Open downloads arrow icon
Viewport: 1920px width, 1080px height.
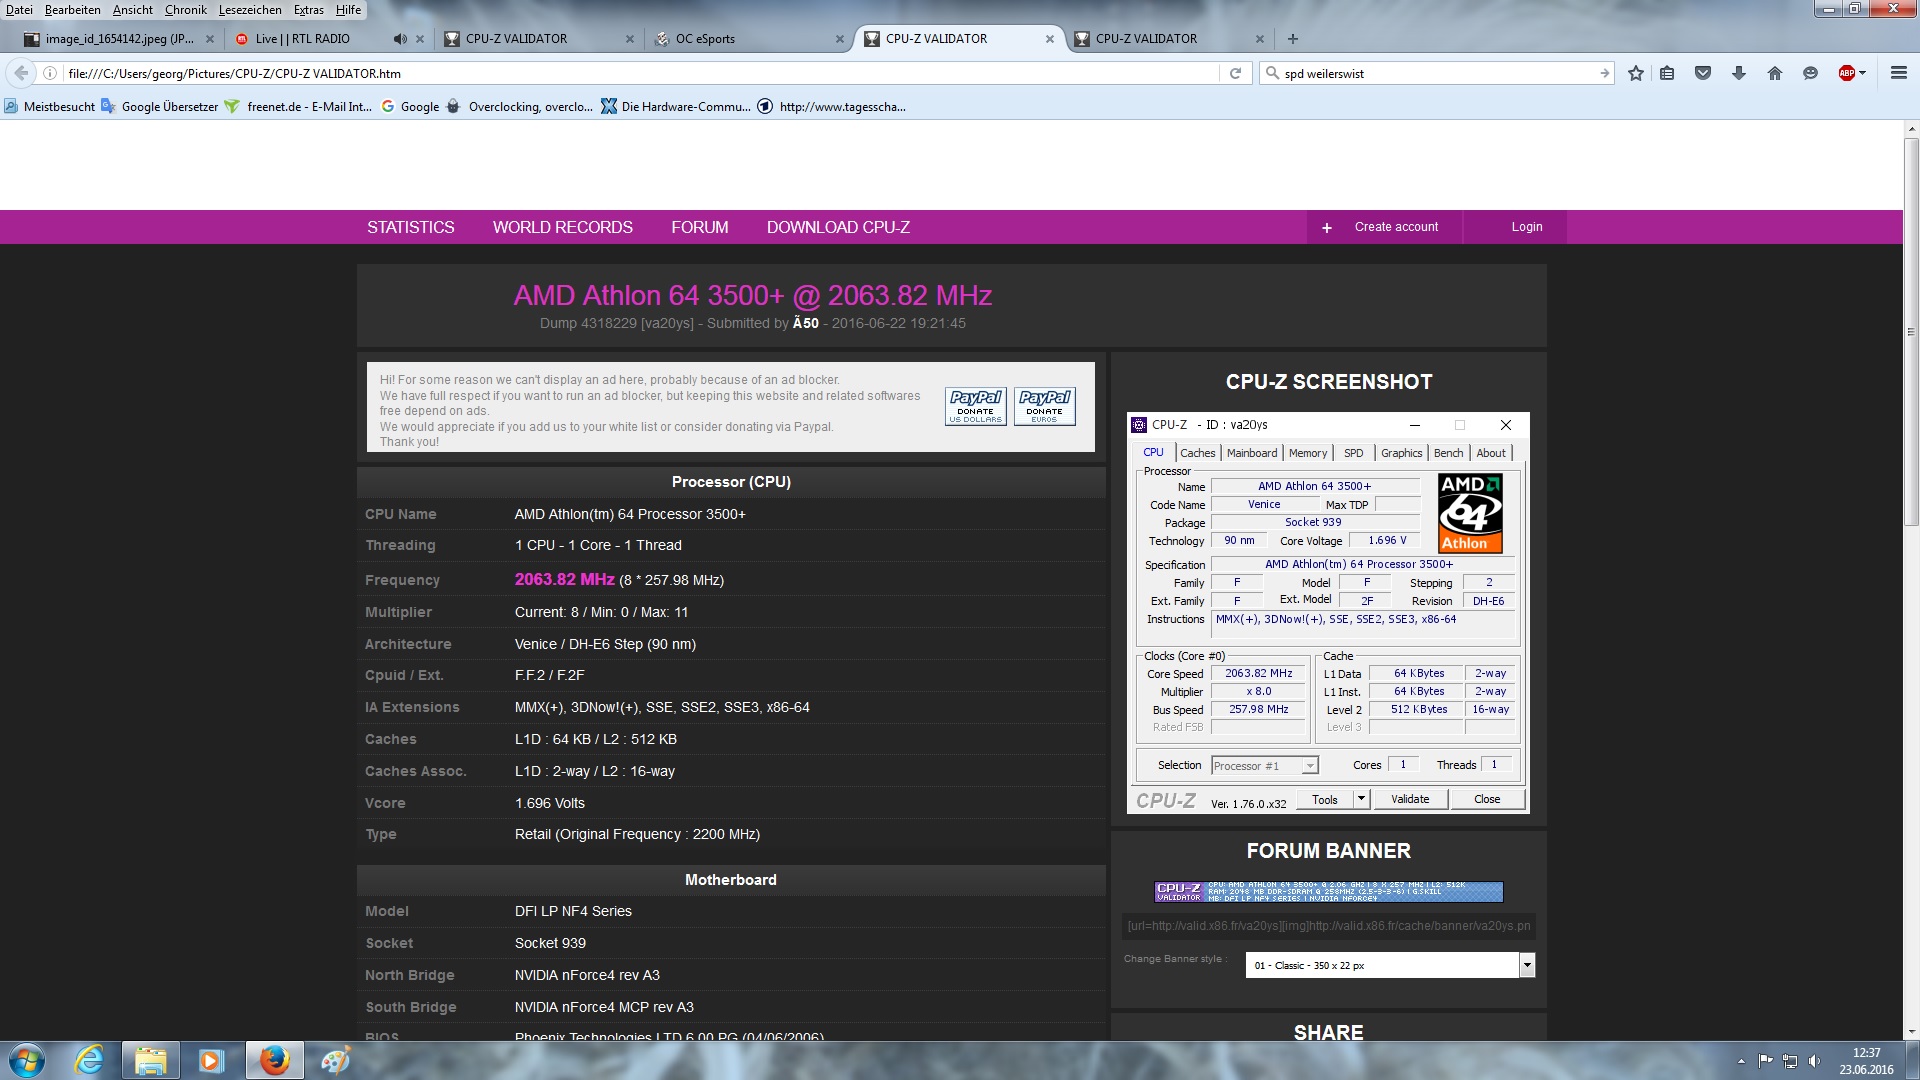point(1739,73)
